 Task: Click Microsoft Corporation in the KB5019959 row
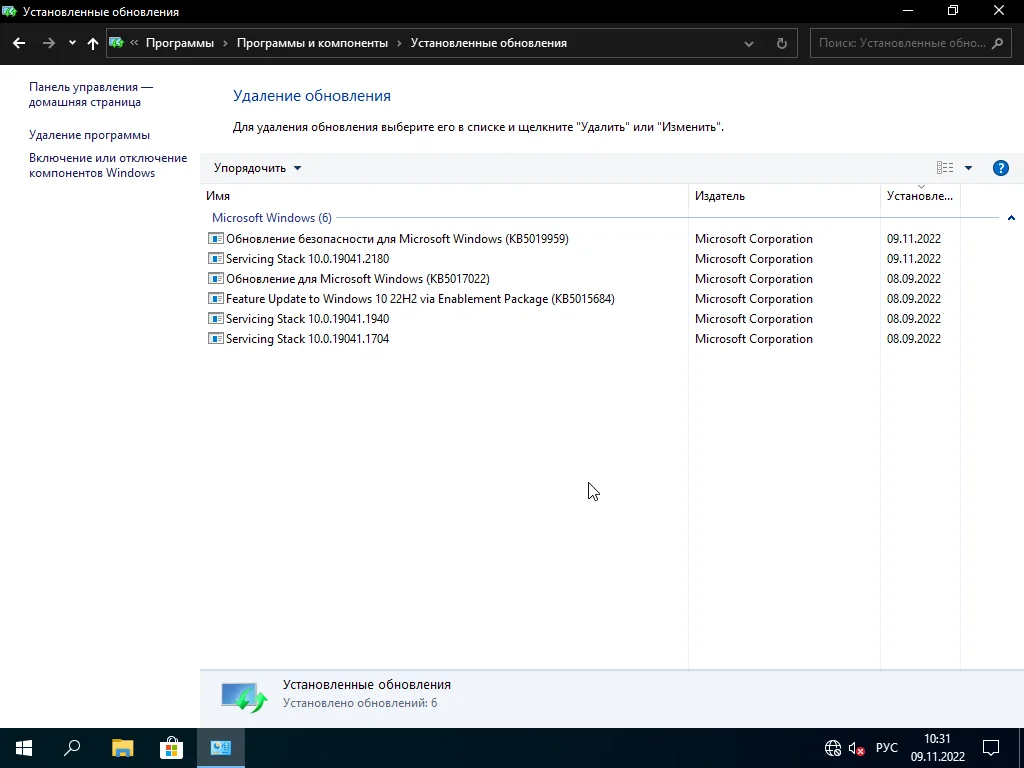tap(754, 239)
